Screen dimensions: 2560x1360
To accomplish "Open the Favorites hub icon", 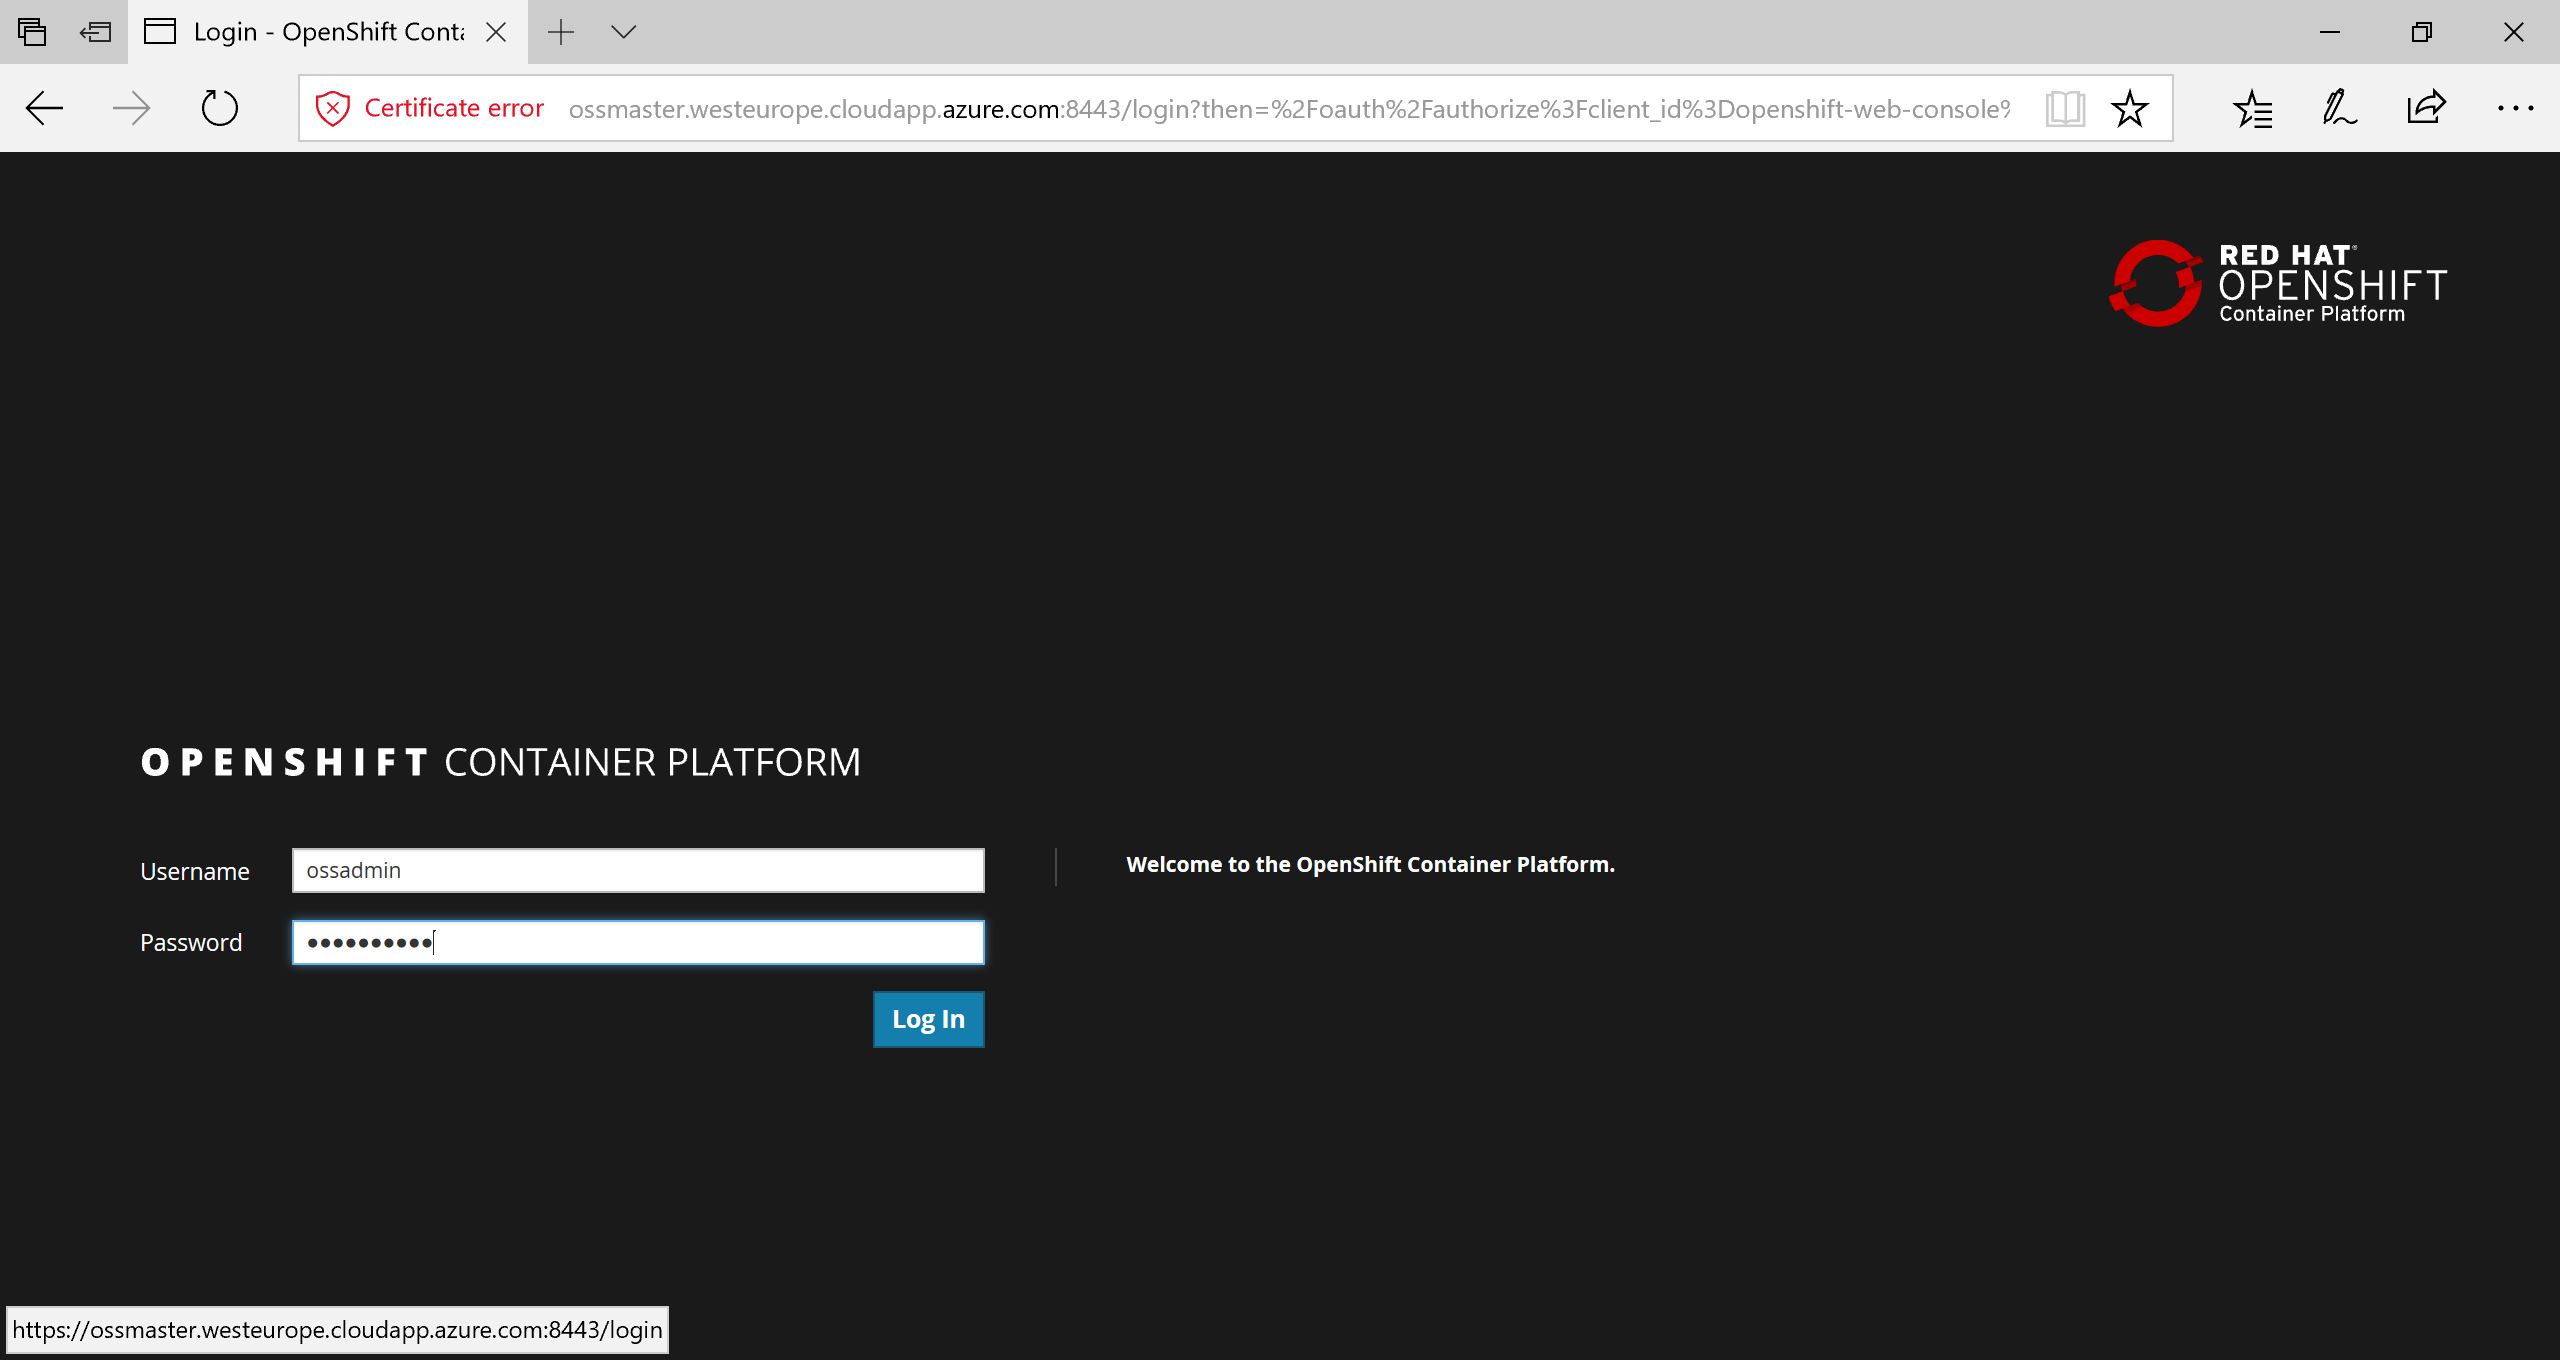I will (x=2253, y=108).
